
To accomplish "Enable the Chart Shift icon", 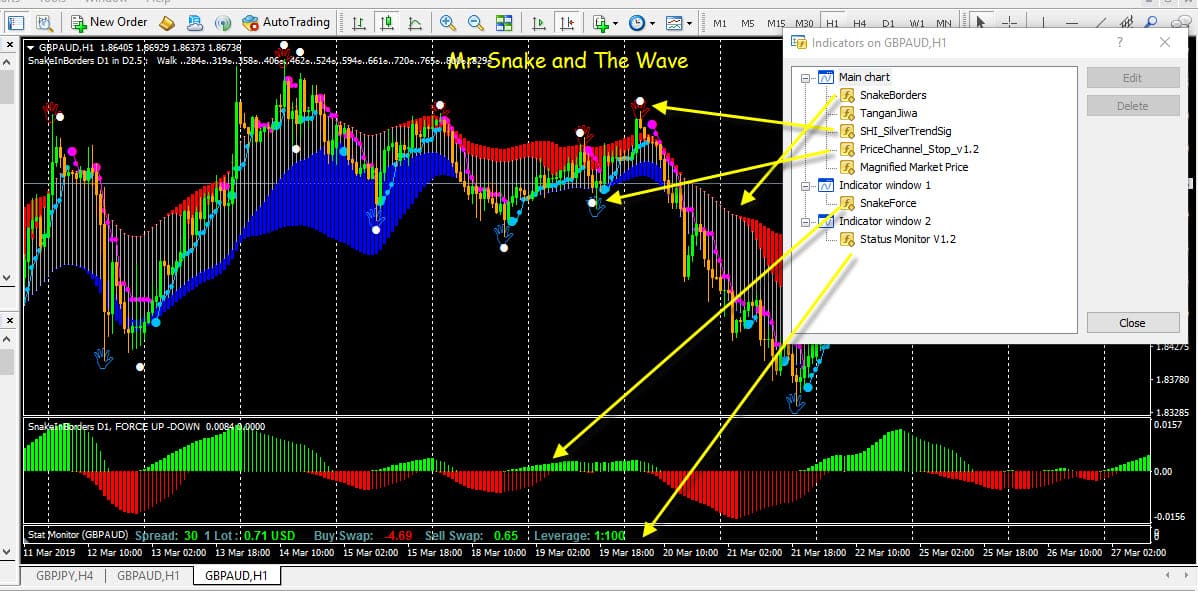I will pos(568,22).
